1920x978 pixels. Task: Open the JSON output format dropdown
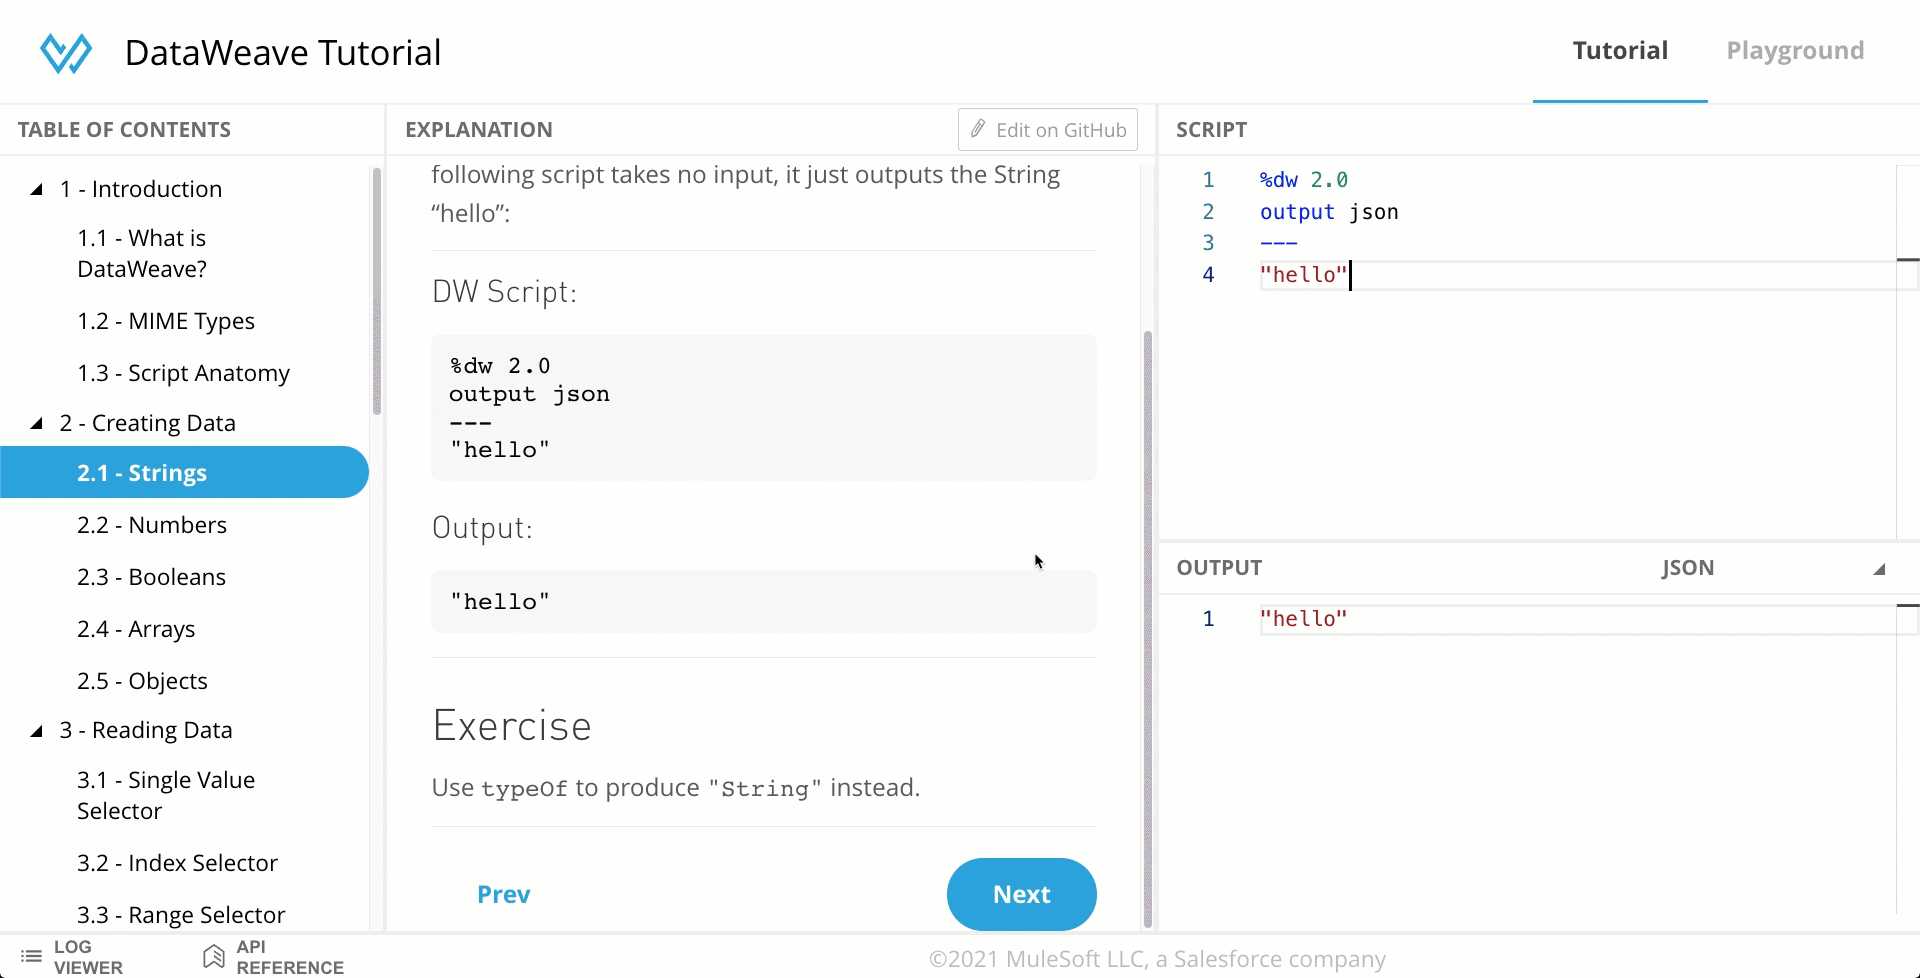[1688, 568]
